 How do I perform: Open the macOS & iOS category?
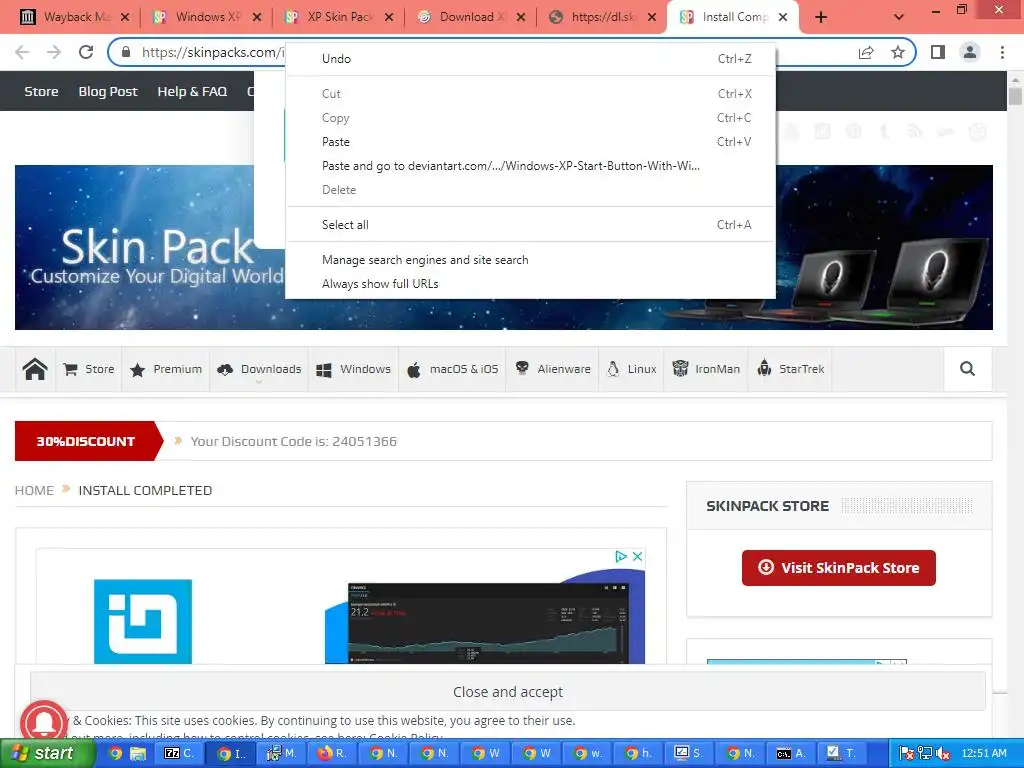(453, 369)
